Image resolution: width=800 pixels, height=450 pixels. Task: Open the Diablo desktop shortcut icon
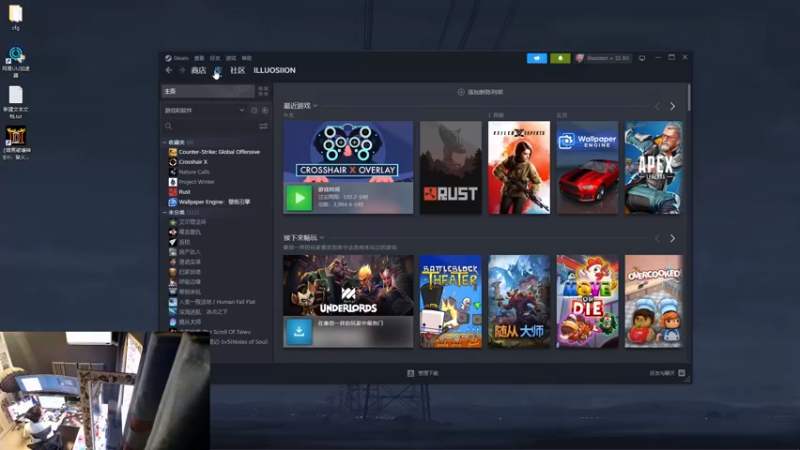coord(16,143)
